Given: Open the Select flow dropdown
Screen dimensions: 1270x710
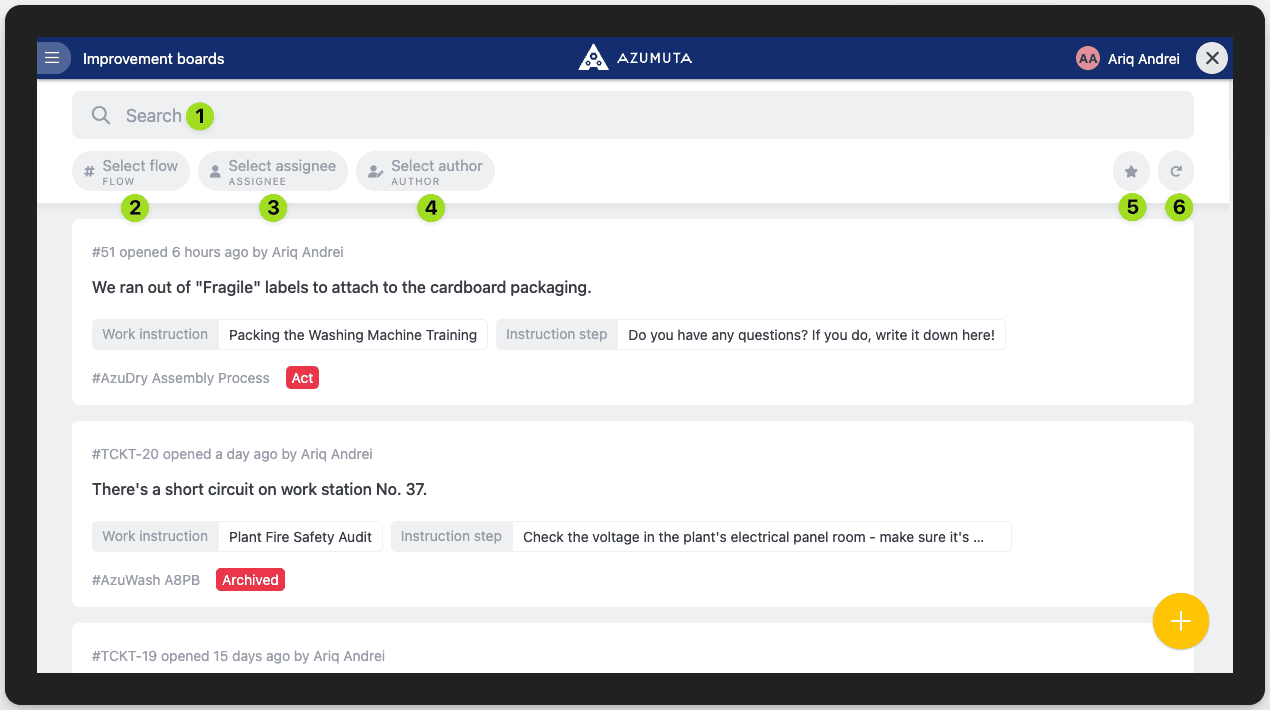Looking at the screenshot, I should (x=131, y=171).
